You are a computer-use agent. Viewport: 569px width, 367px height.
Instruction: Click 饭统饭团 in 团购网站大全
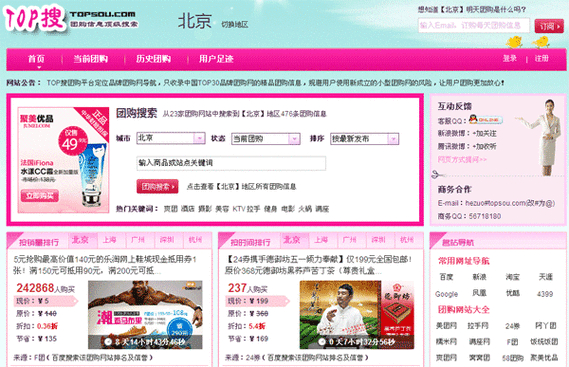coord(544,342)
